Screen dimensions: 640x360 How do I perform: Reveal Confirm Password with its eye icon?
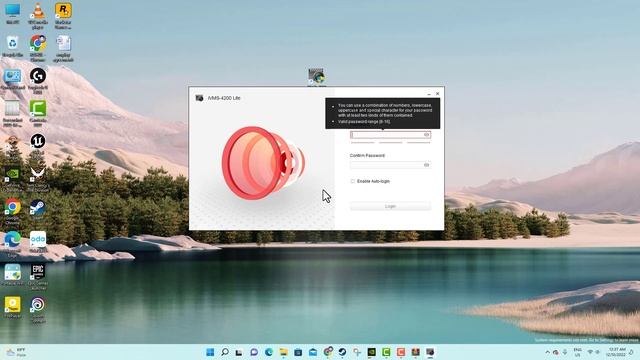tap(427, 165)
